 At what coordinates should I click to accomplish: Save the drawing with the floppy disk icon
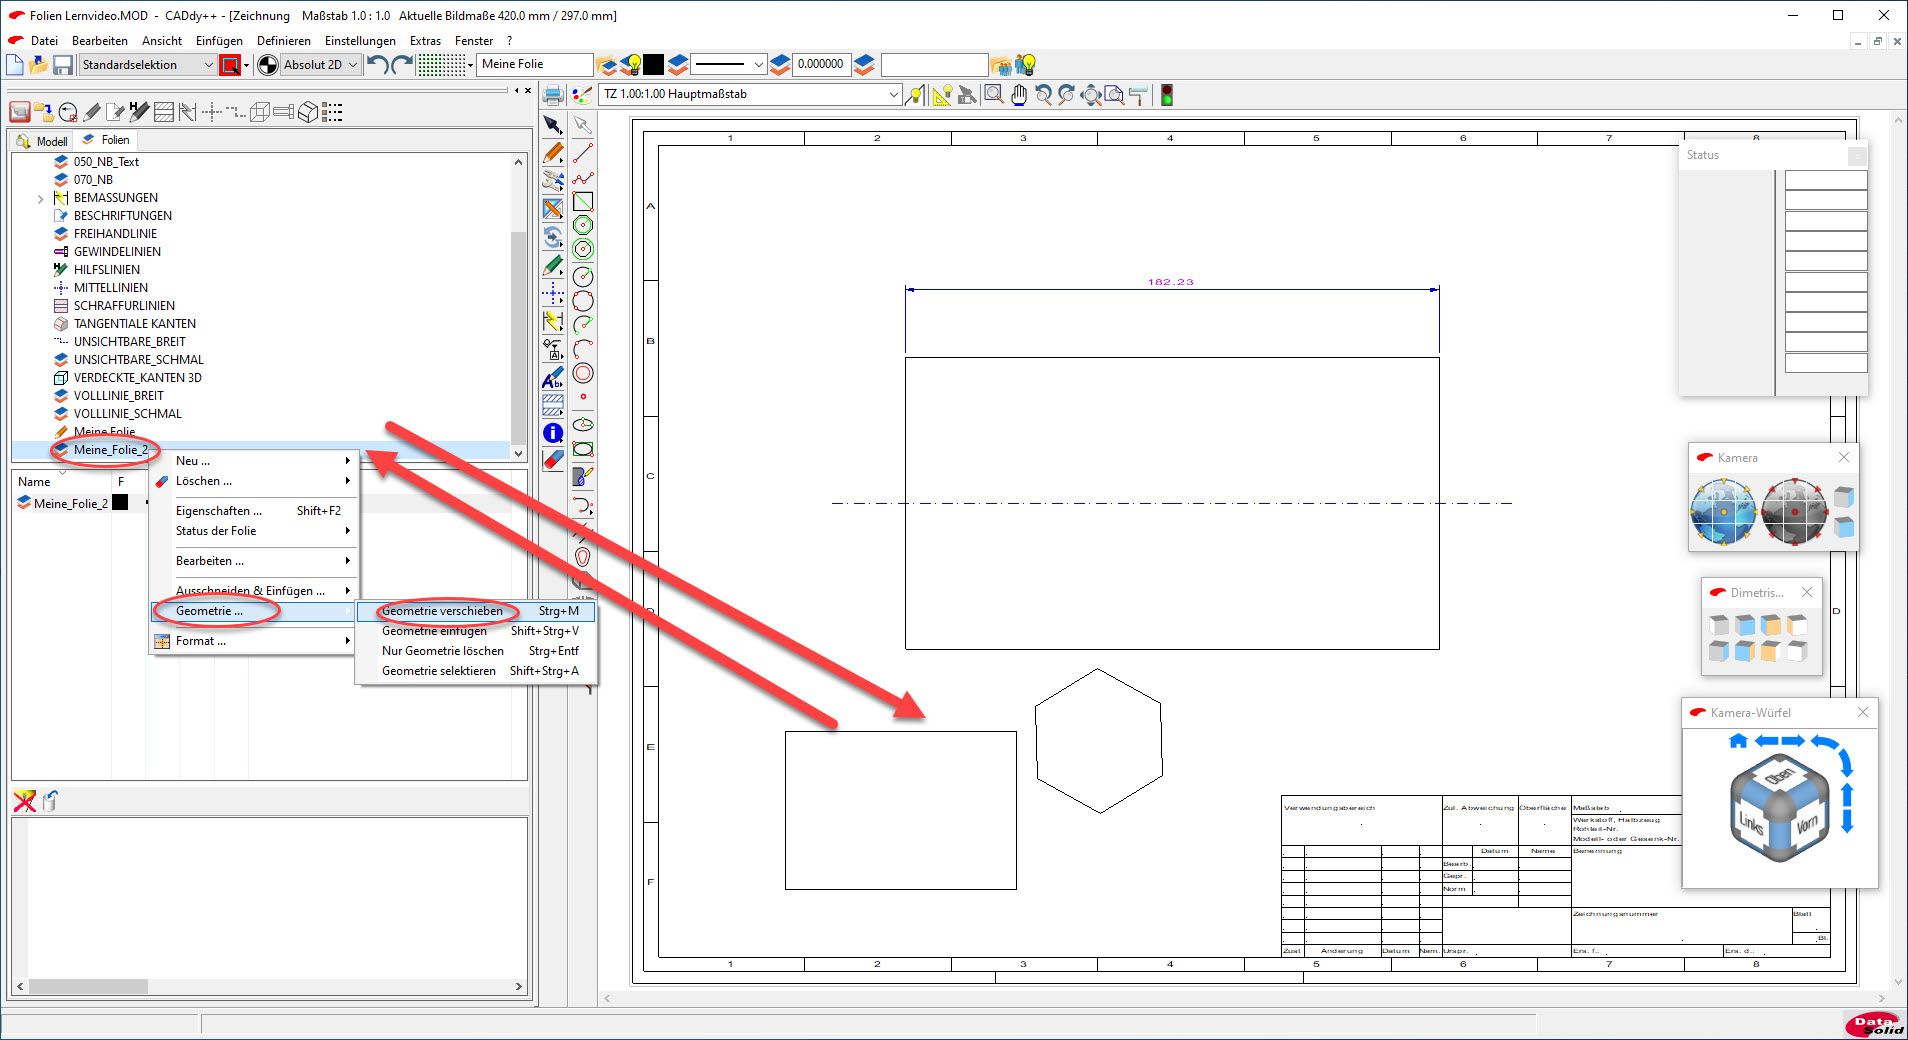(x=62, y=65)
